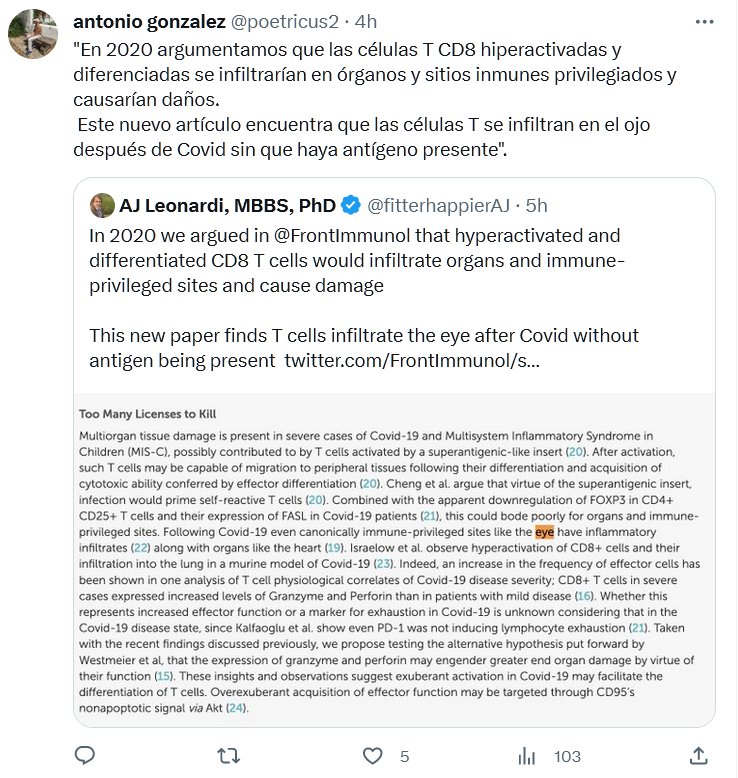This screenshot has height=778, width=738.
Task: Click the 103 views count
Action: 567,756
